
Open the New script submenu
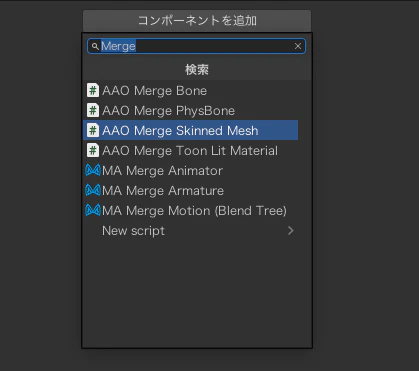pyautogui.click(x=190, y=230)
